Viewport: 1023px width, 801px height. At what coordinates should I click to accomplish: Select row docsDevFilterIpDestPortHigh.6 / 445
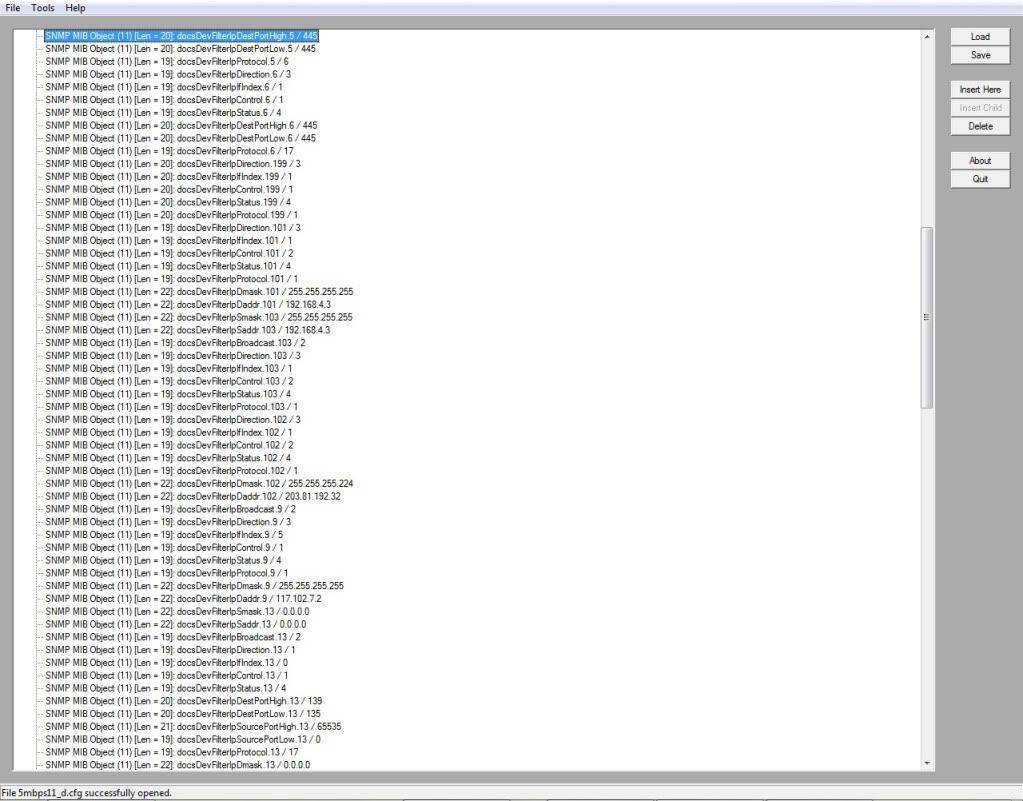[181, 125]
